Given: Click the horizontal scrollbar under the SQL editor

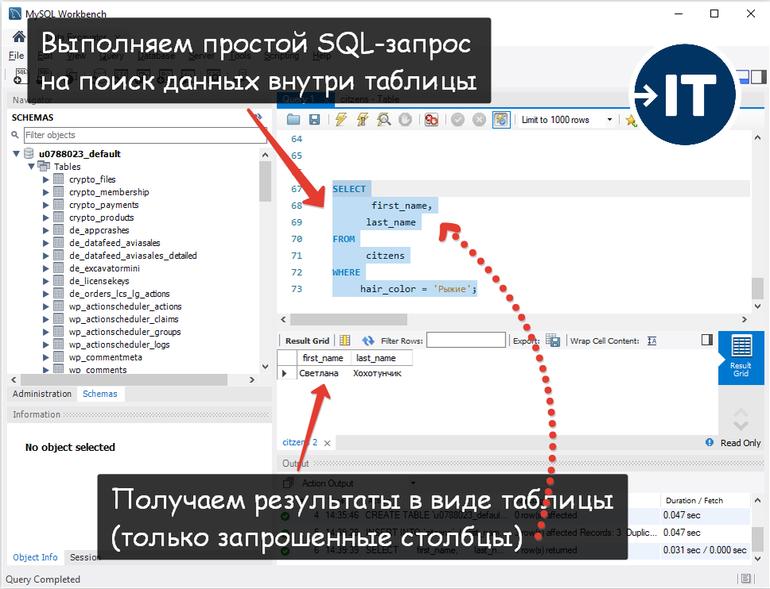Looking at the screenshot, I should point(349,319).
